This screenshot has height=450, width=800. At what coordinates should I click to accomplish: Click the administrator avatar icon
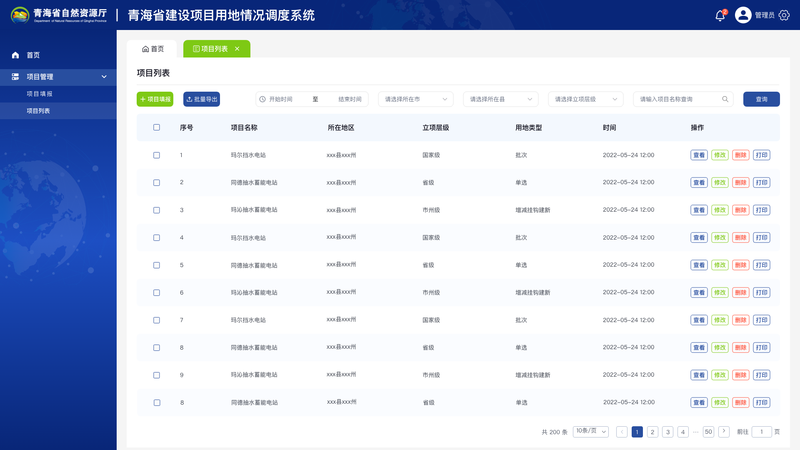click(x=743, y=15)
